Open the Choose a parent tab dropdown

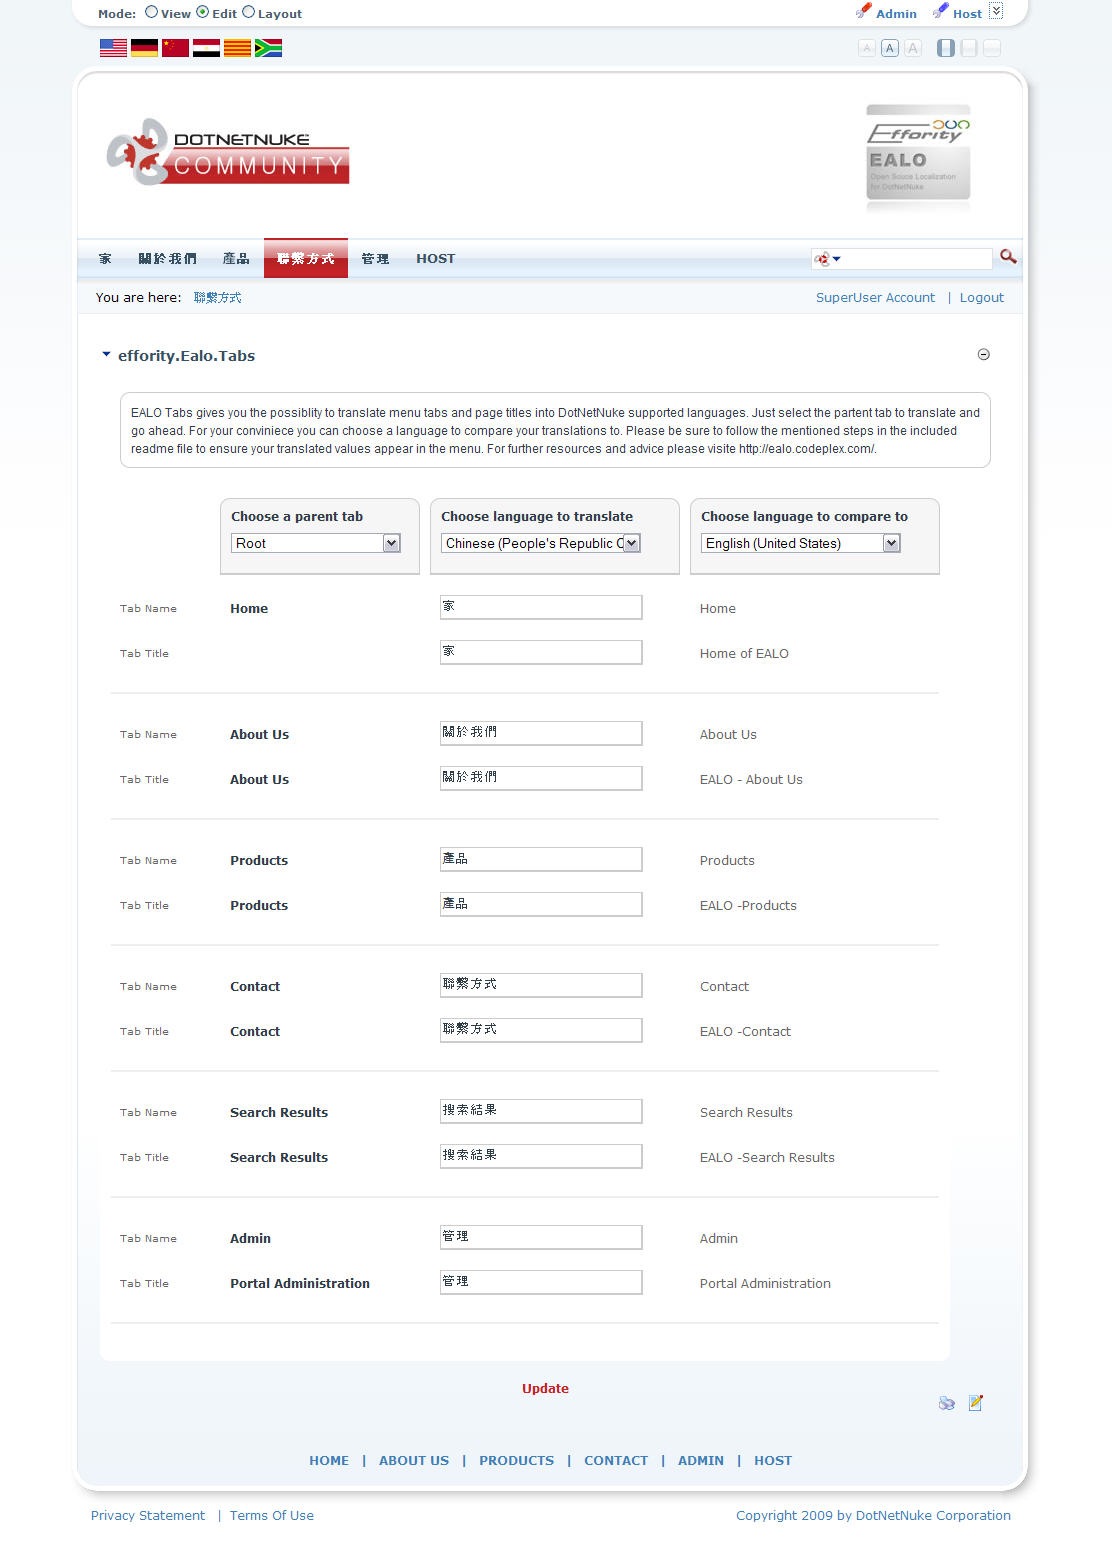(x=316, y=543)
